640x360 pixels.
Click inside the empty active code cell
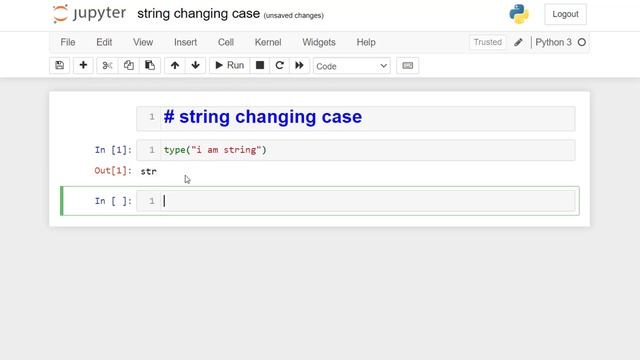356,201
